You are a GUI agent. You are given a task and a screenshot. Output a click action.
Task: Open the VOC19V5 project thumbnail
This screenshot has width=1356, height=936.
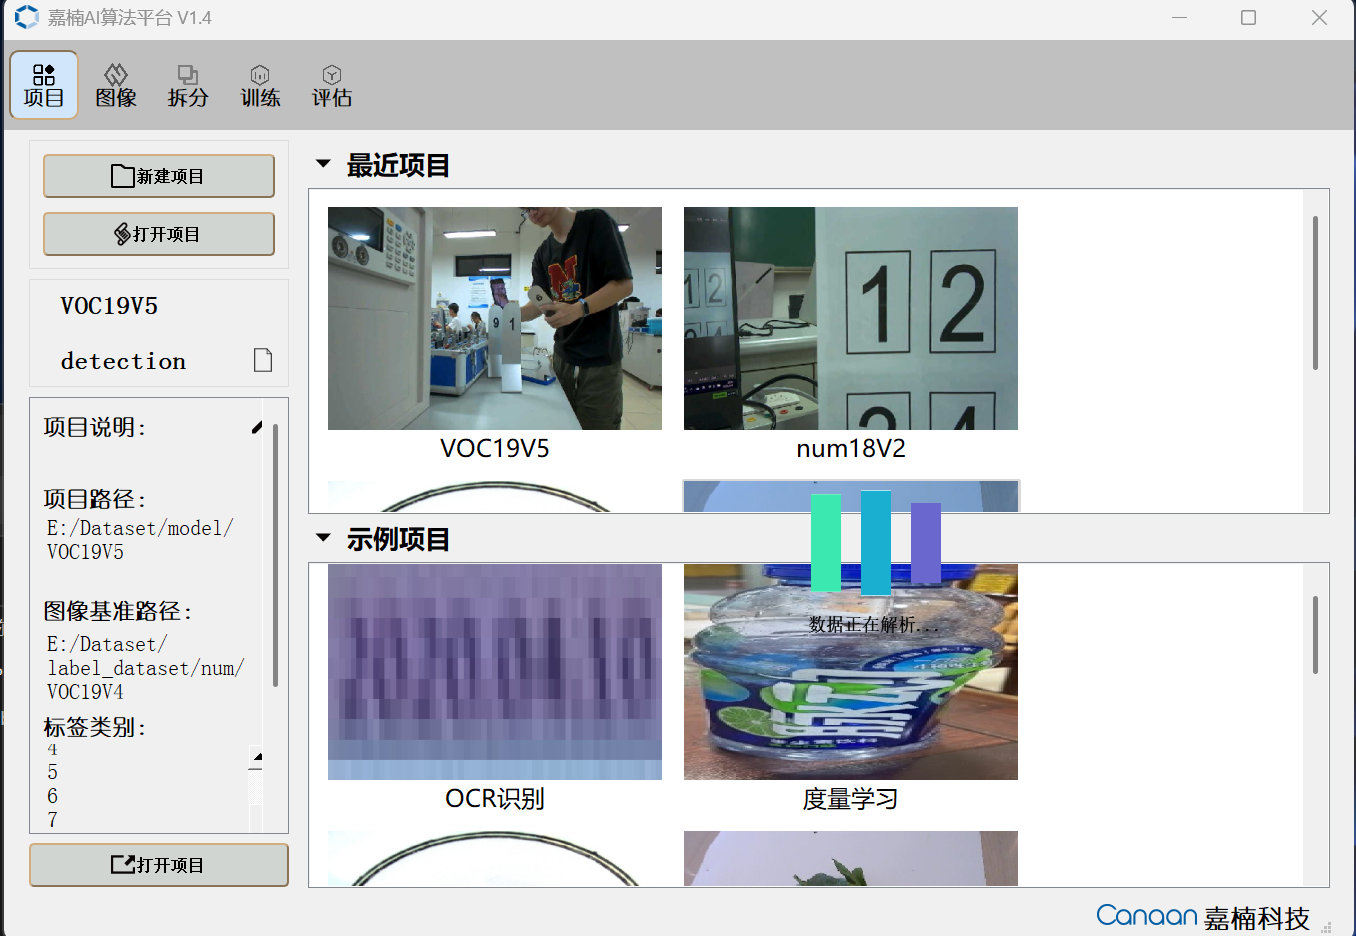click(494, 318)
